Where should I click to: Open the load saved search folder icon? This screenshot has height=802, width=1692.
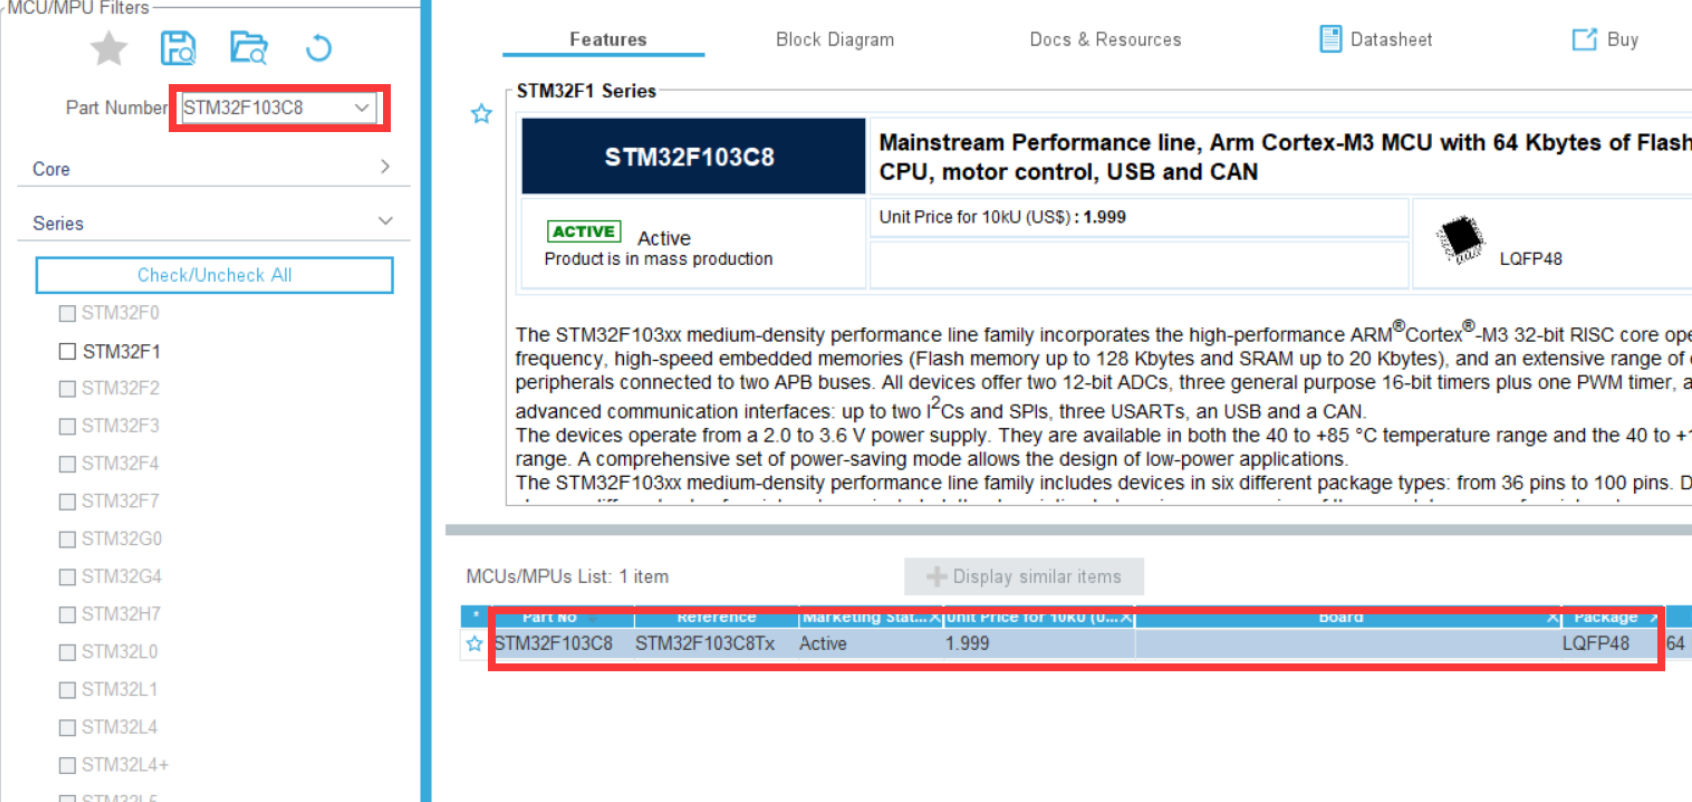point(249,47)
